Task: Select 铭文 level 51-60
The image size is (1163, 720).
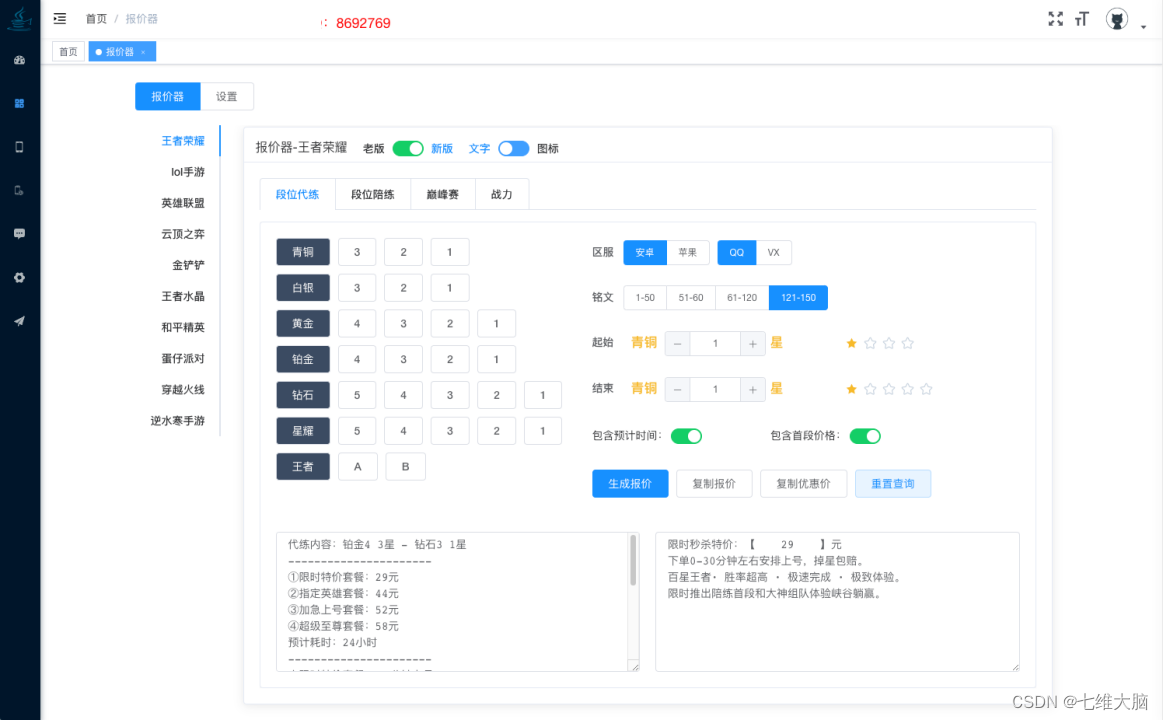Action: tap(691, 297)
